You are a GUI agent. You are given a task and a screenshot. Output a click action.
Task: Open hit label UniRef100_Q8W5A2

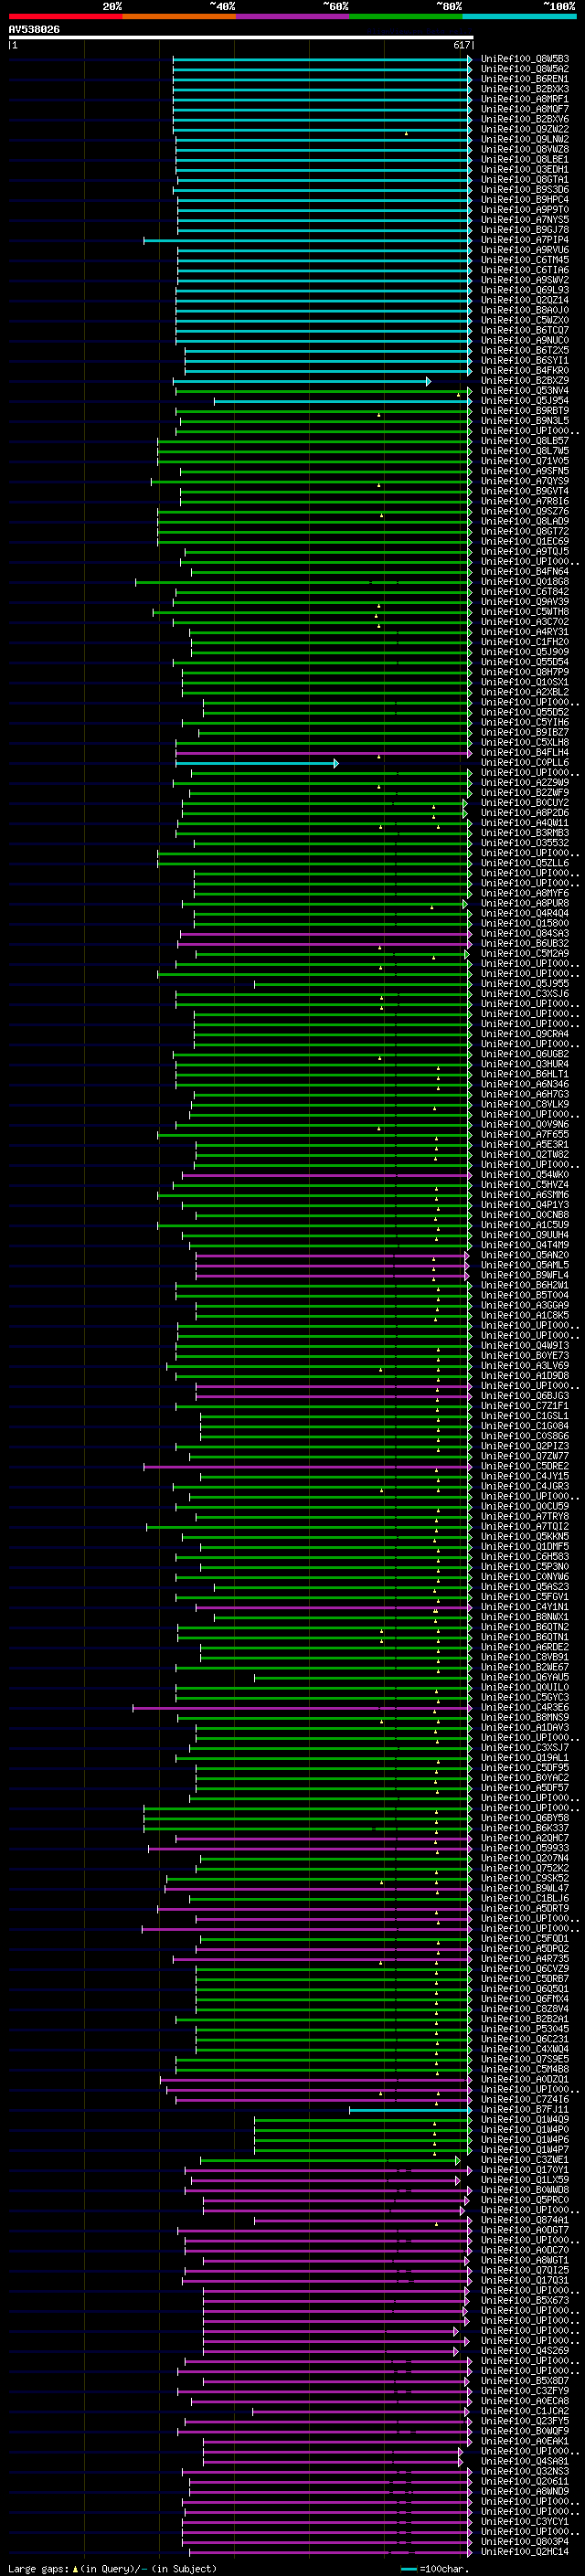click(525, 69)
